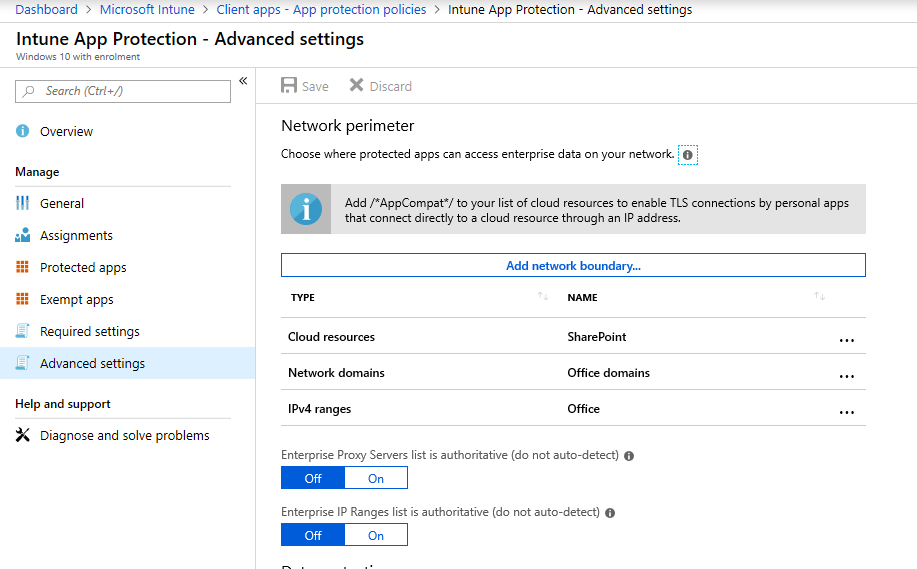Click Add network boundary button
The height and width of the screenshot is (569, 917).
573,265
